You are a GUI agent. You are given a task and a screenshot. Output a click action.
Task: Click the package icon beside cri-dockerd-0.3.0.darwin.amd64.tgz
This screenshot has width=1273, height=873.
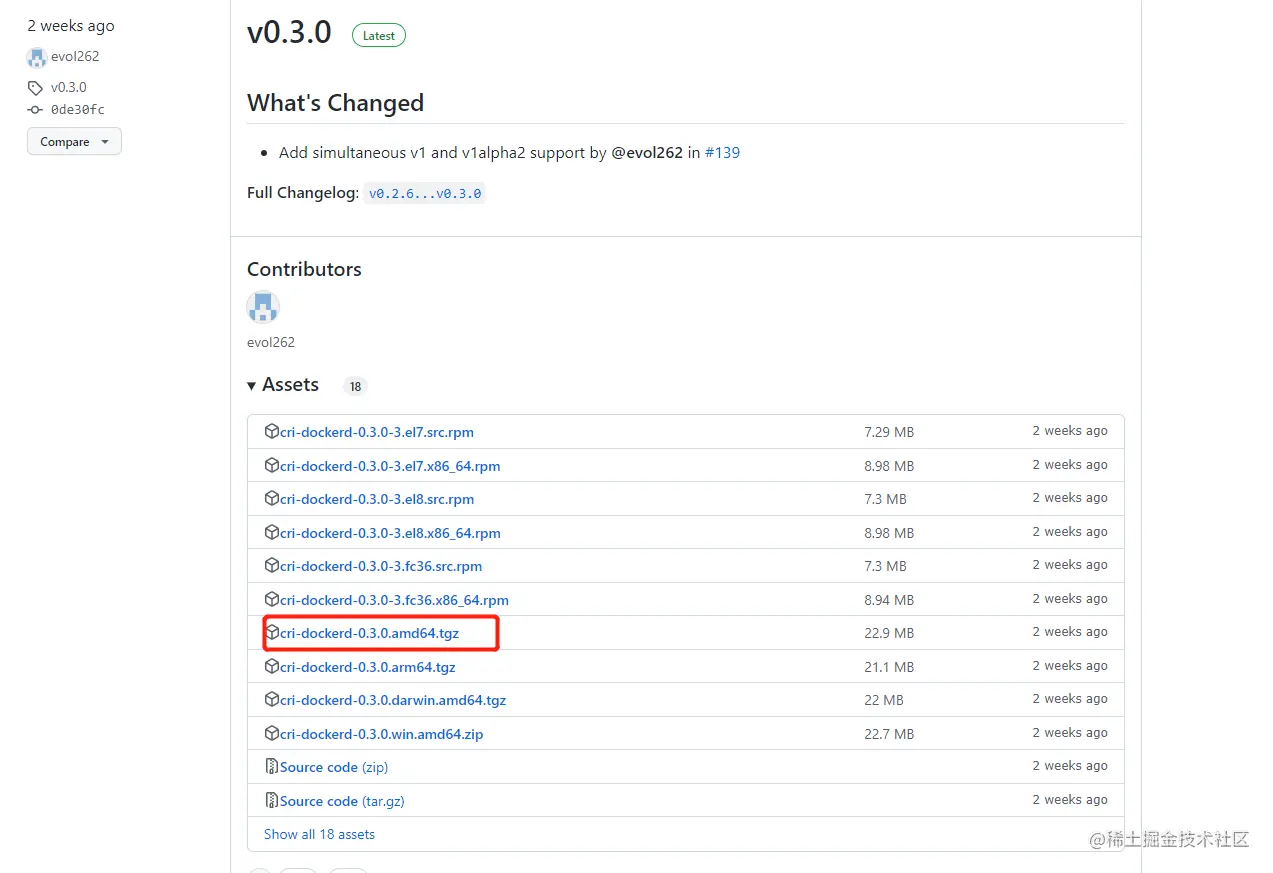272,700
